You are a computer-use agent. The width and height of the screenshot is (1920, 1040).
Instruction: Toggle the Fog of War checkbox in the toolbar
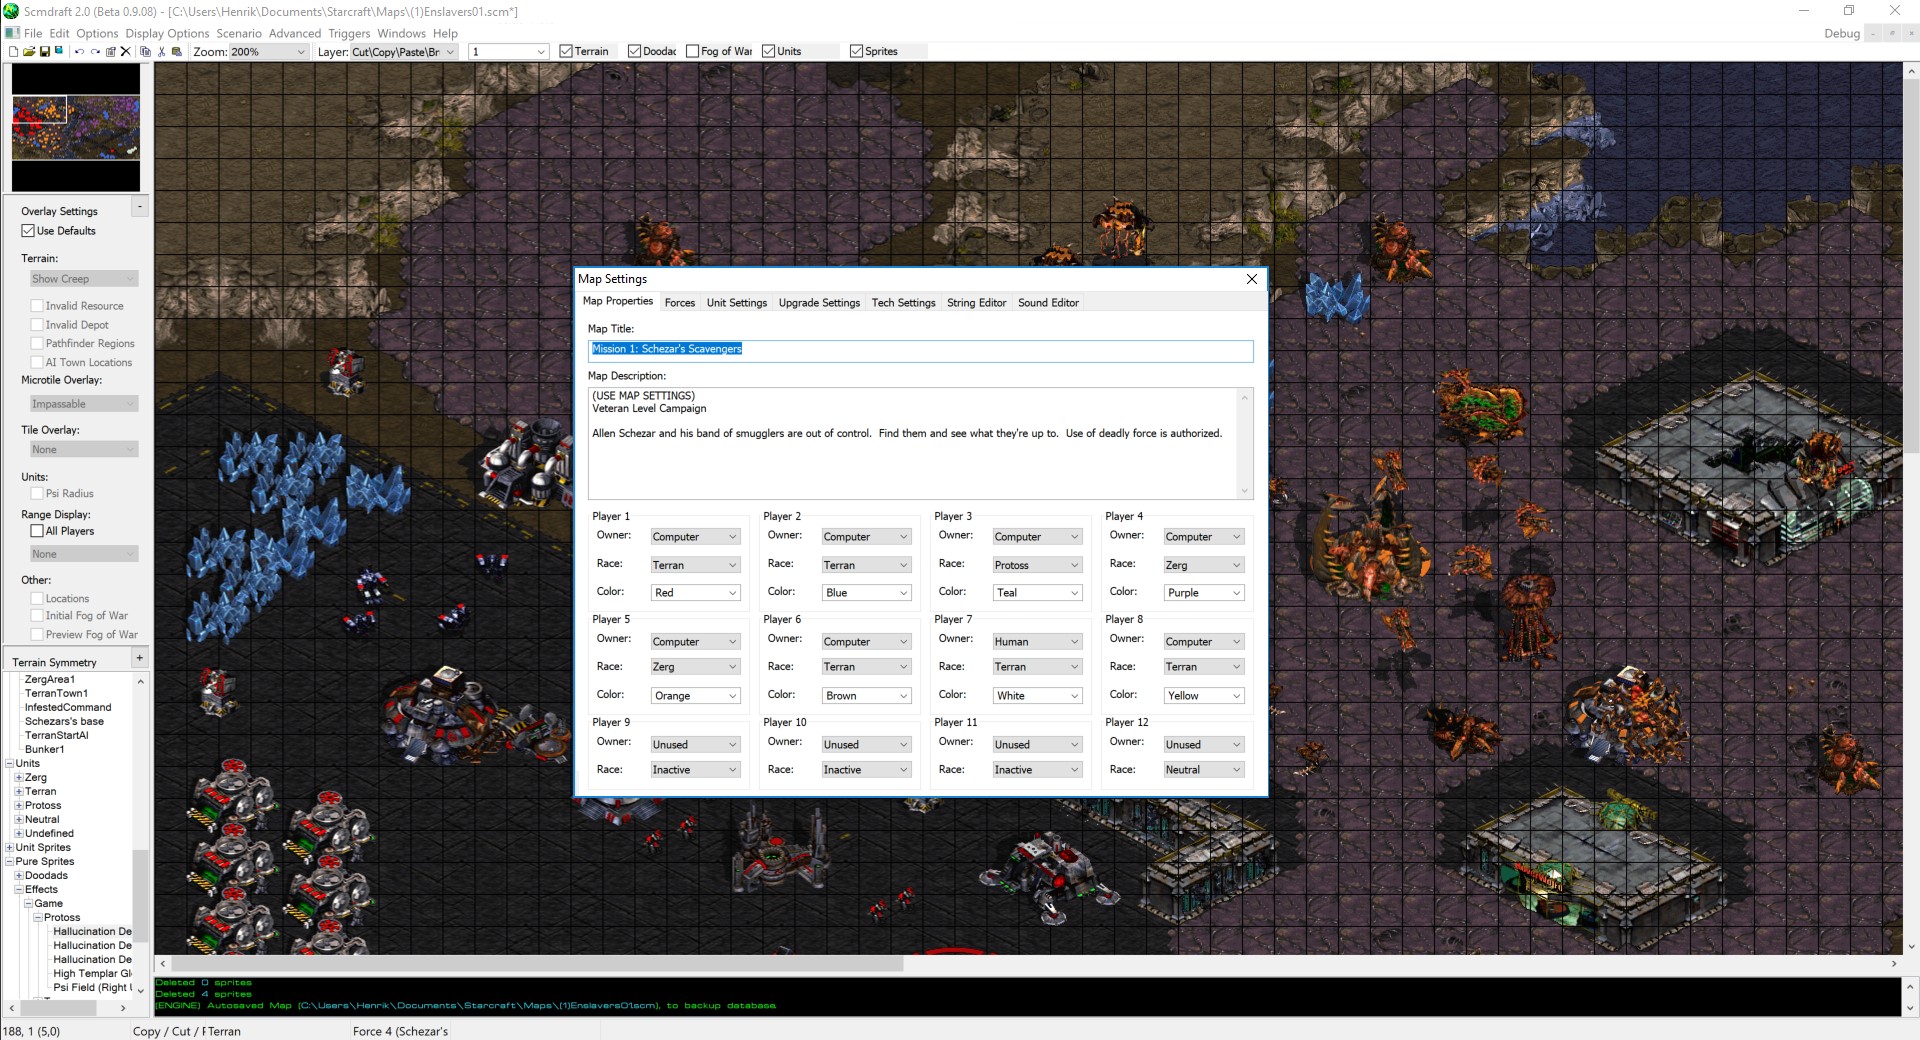(x=693, y=52)
